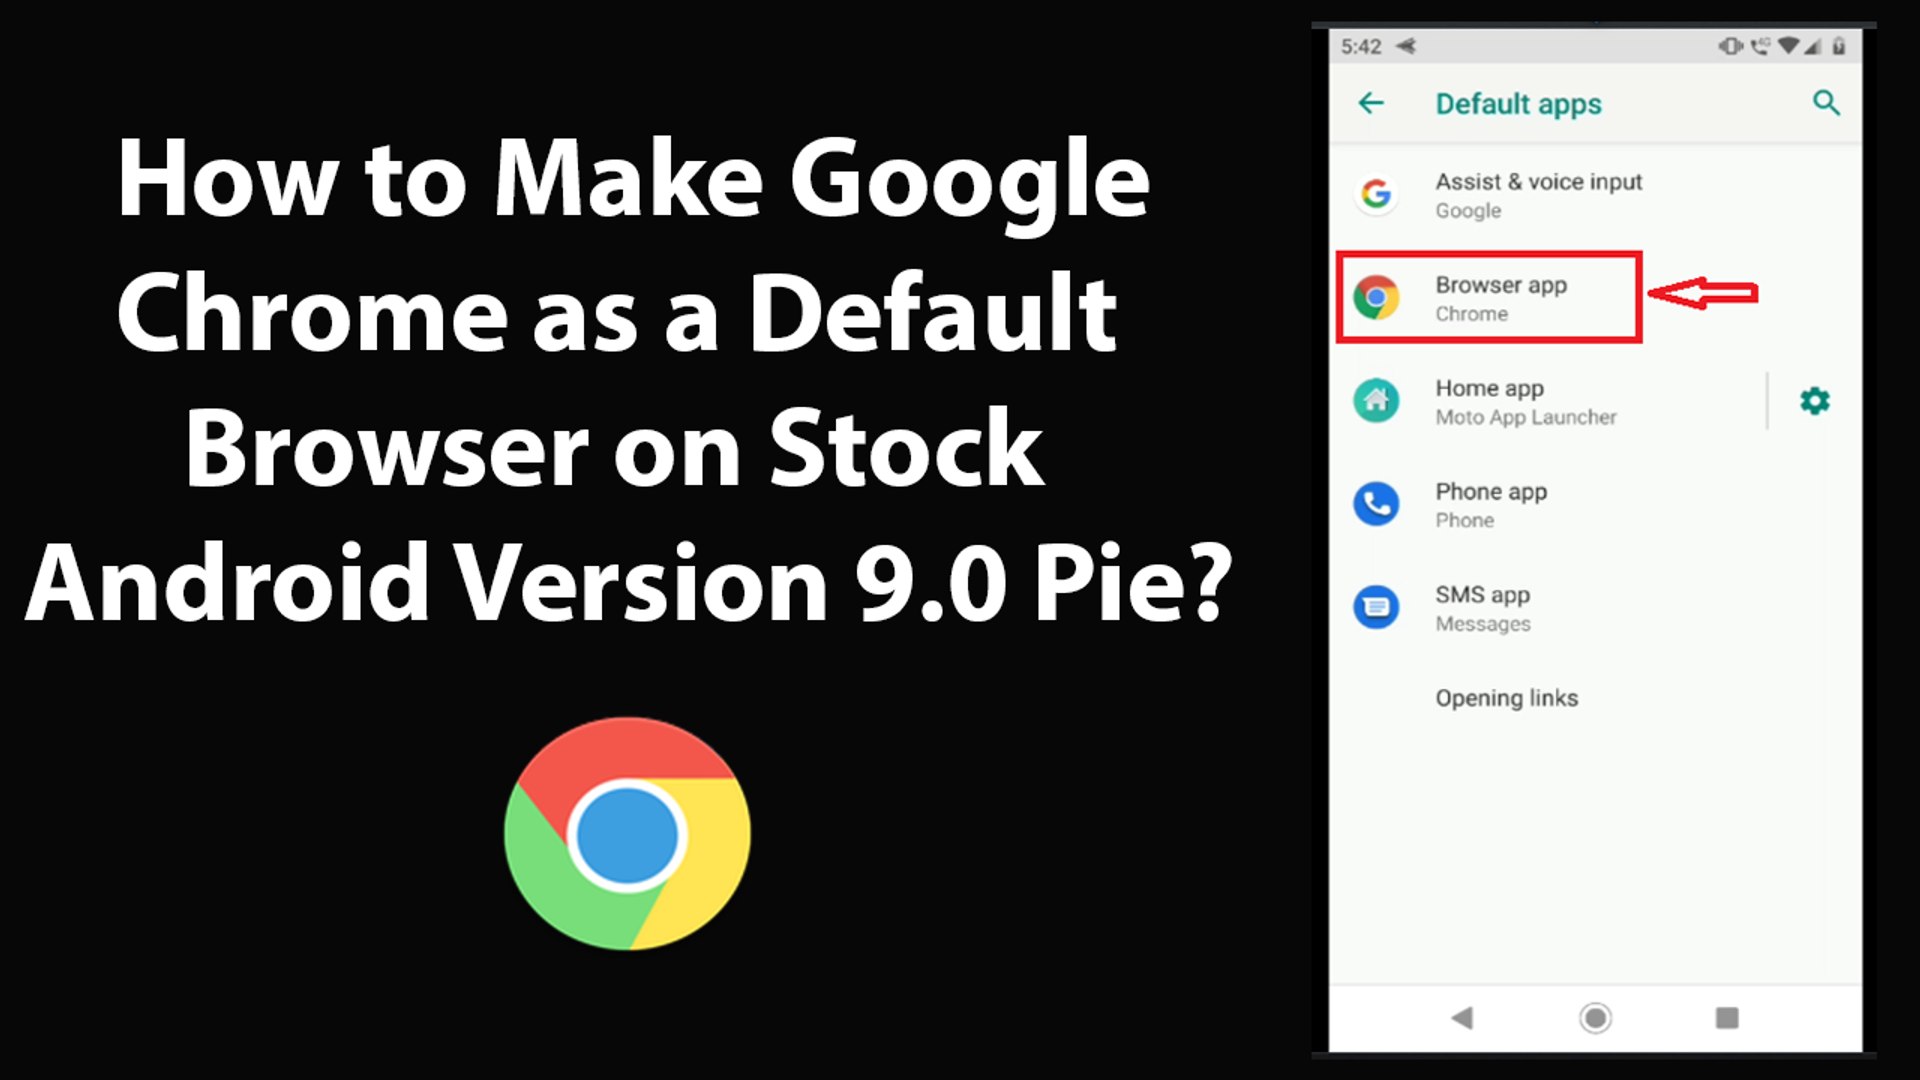The width and height of the screenshot is (1920, 1080).
Task: Tap the back arrow in the Default apps header
Action: pyautogui.click(x=1371, y=103)
